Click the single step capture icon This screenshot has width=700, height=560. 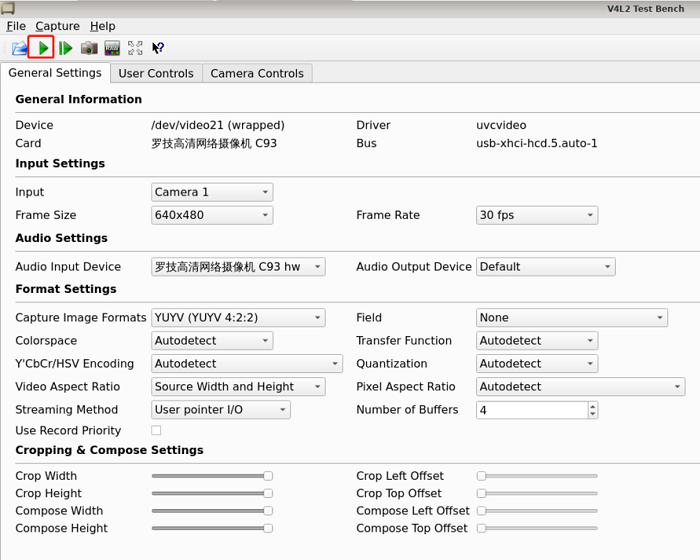65,48
